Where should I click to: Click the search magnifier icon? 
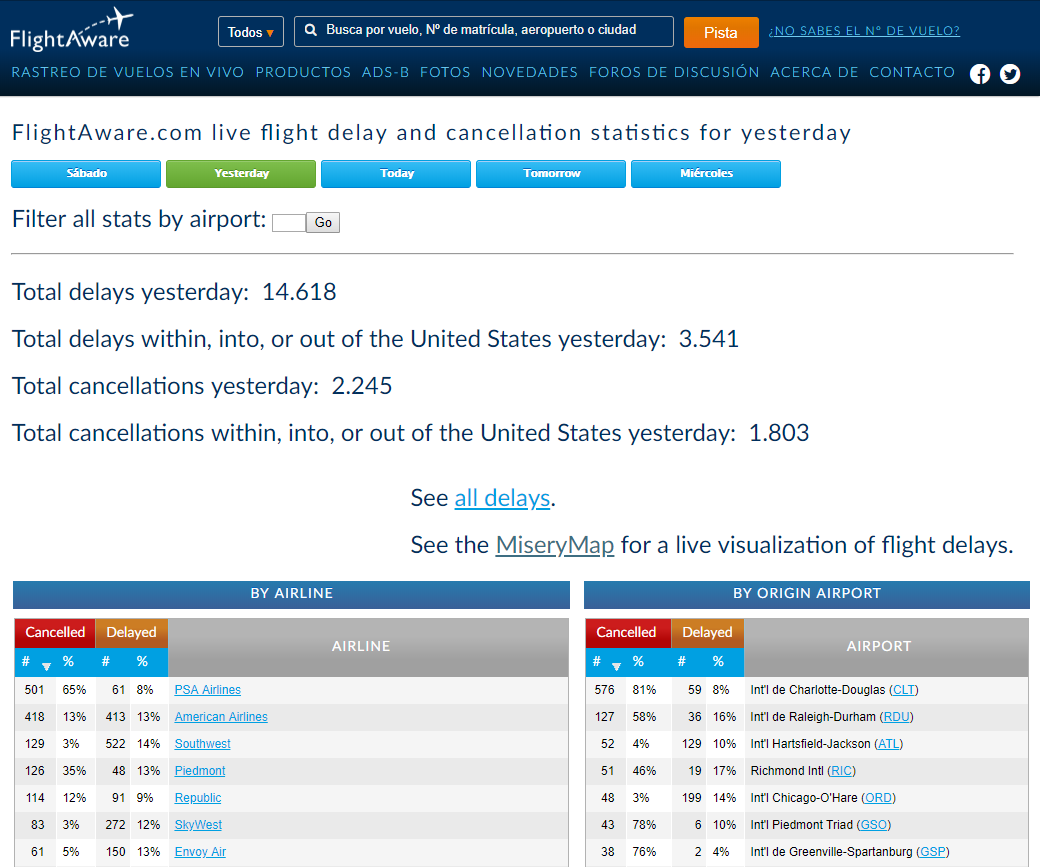click(x=310, y=31)
